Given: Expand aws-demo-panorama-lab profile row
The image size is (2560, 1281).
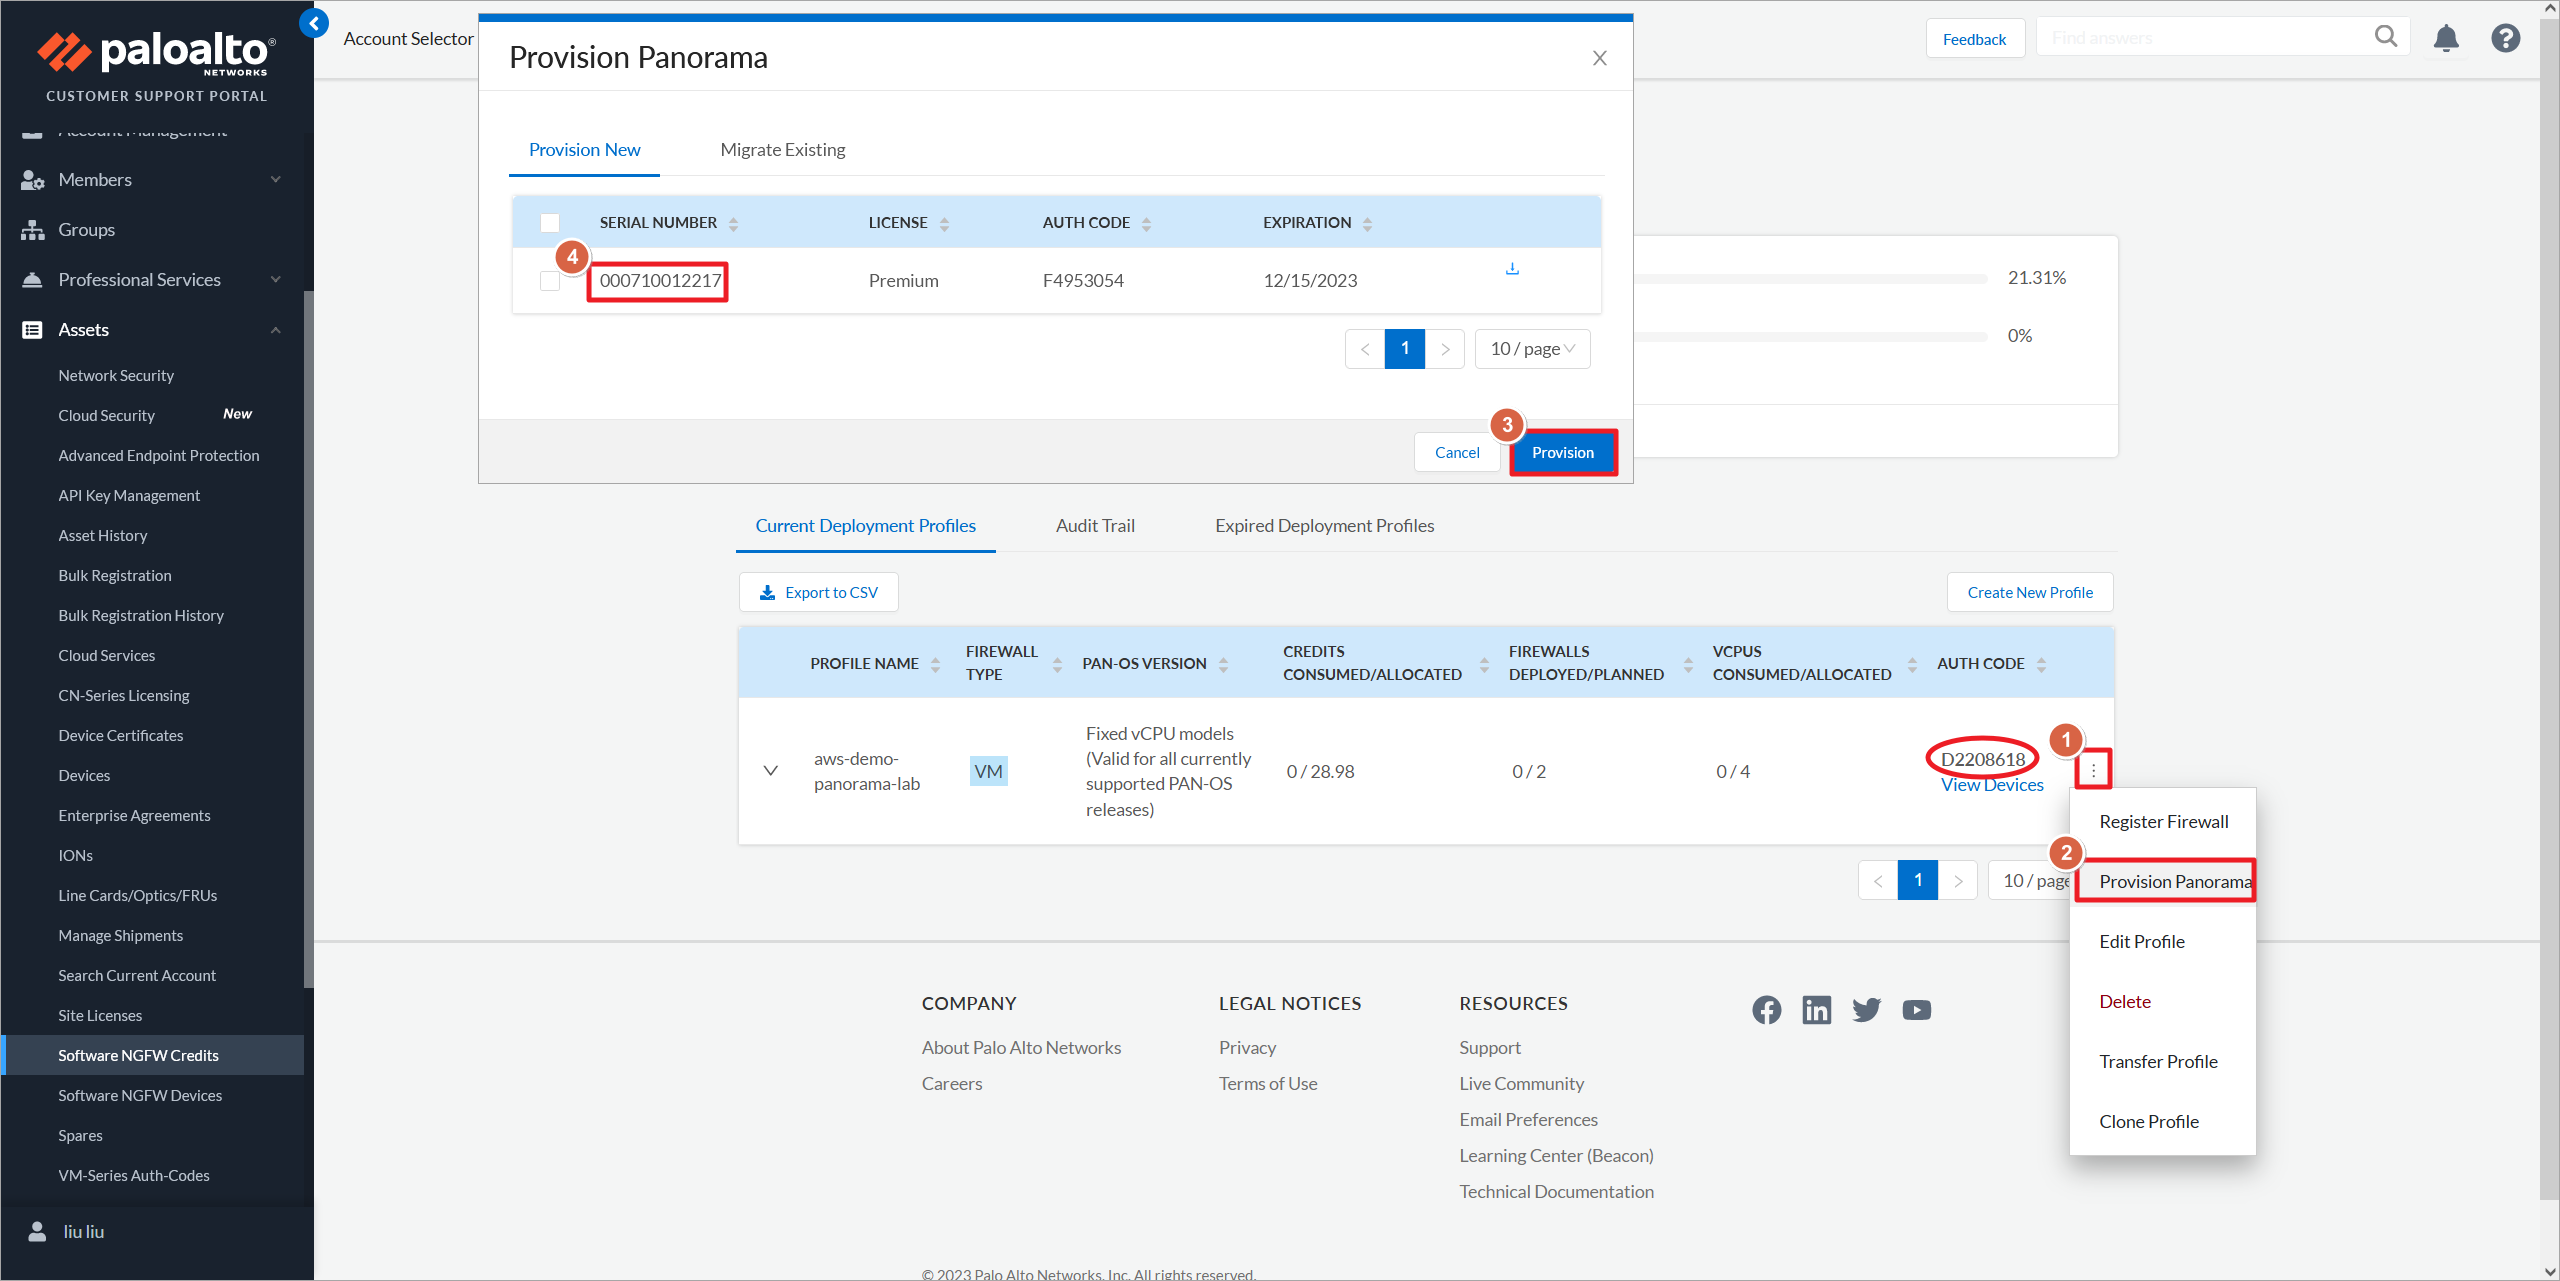Looking at the screenshot, I should point(770,771).
